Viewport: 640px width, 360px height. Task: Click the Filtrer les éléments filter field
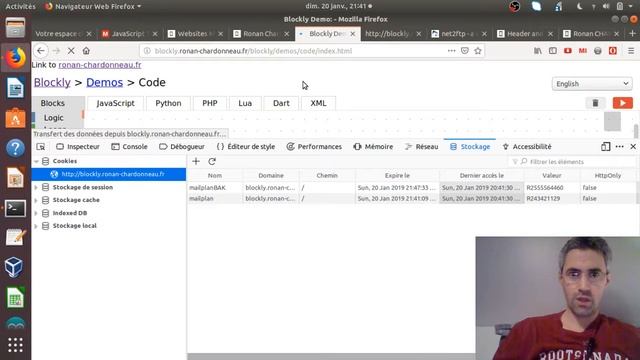tap(572, 162)
